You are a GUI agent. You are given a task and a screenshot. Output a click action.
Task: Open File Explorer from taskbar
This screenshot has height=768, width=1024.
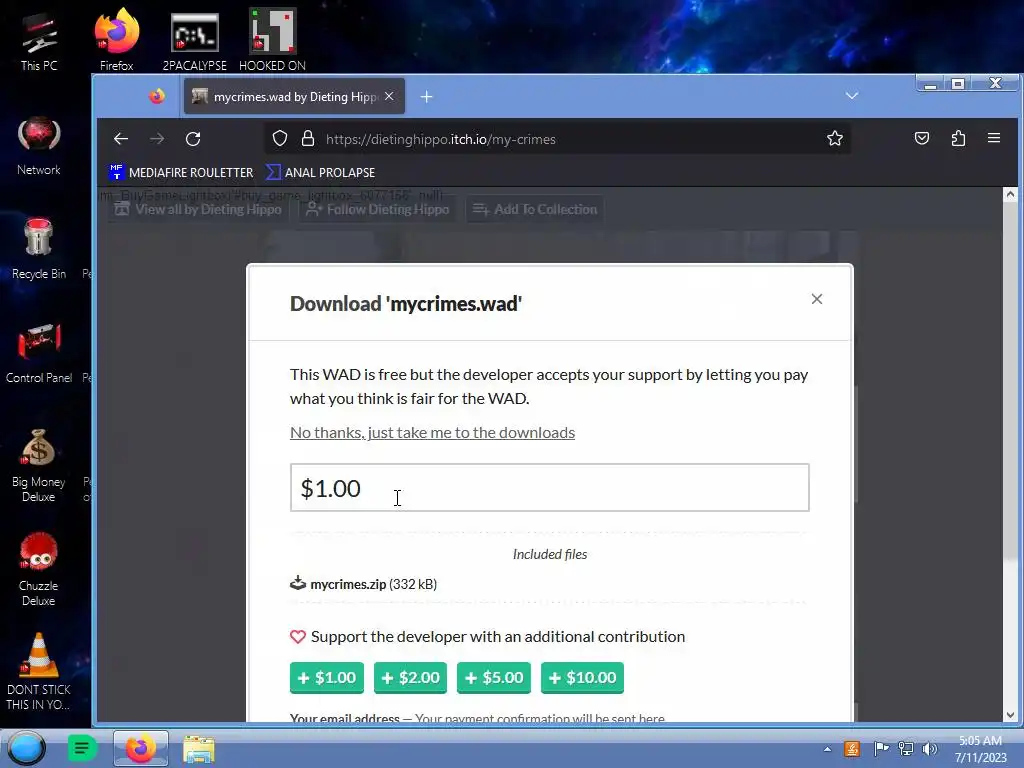pyautogui.click(x=199, y=748)
